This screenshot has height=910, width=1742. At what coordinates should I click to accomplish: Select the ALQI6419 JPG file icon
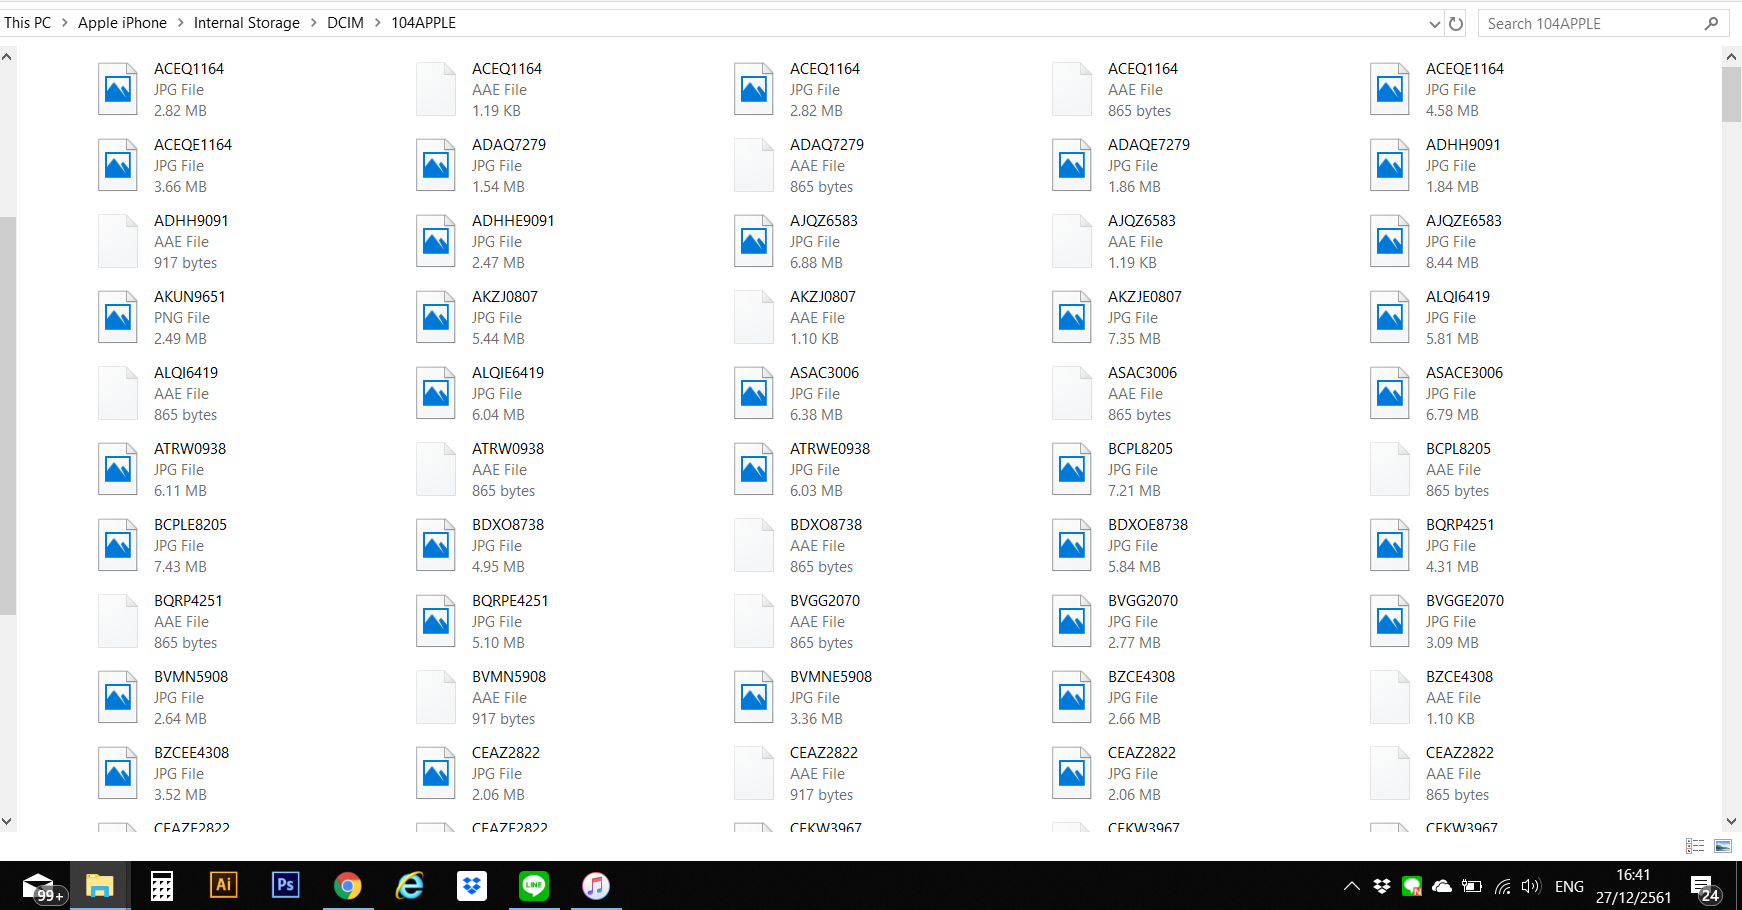[x=1390, y=317]
